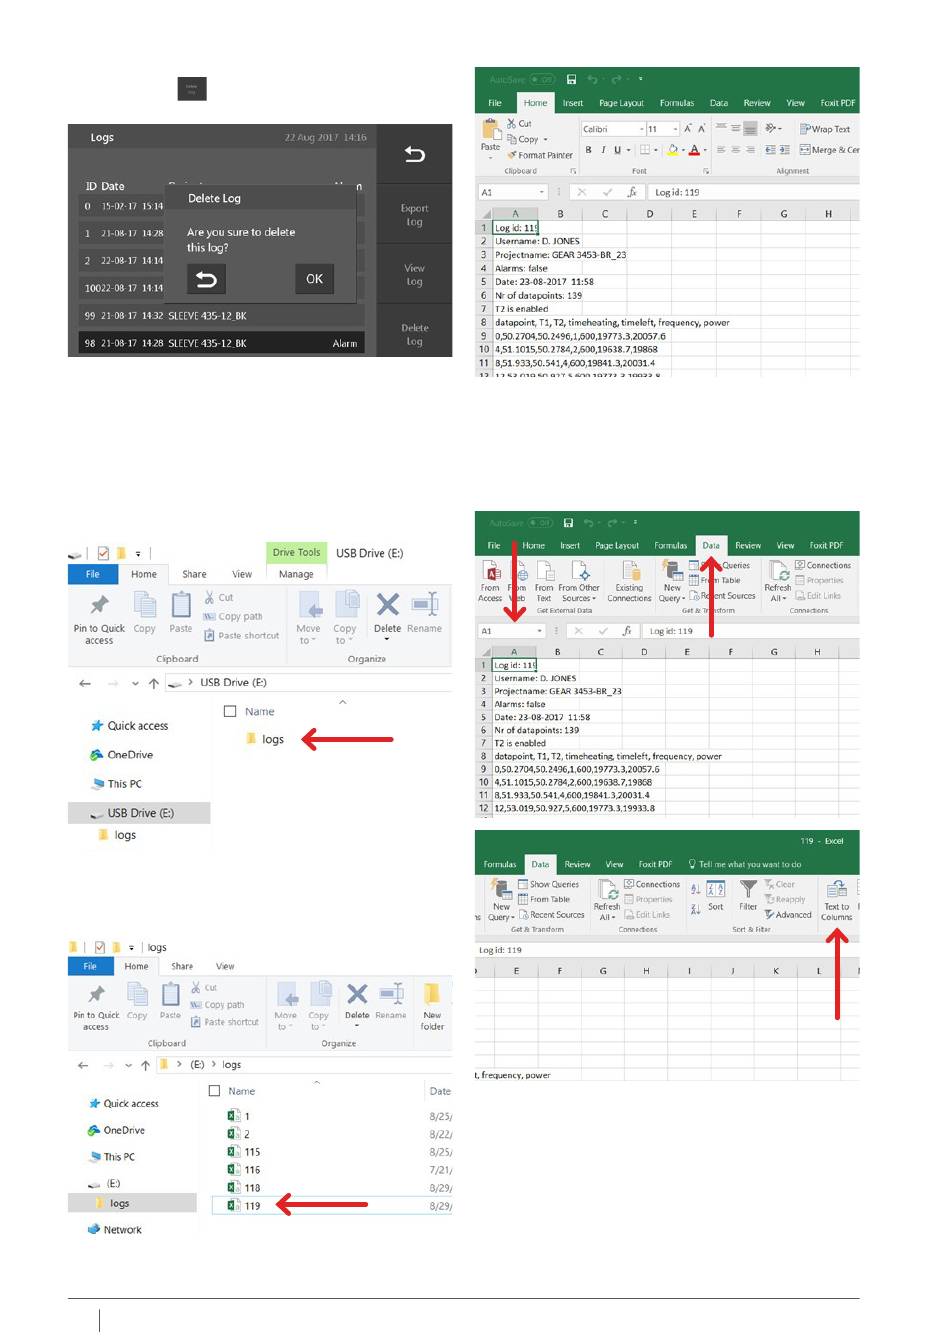This screenshot has height=1344, width=950.
Task: Open Sort dialog button in 119 - Excel
Action: coord(716,895)
